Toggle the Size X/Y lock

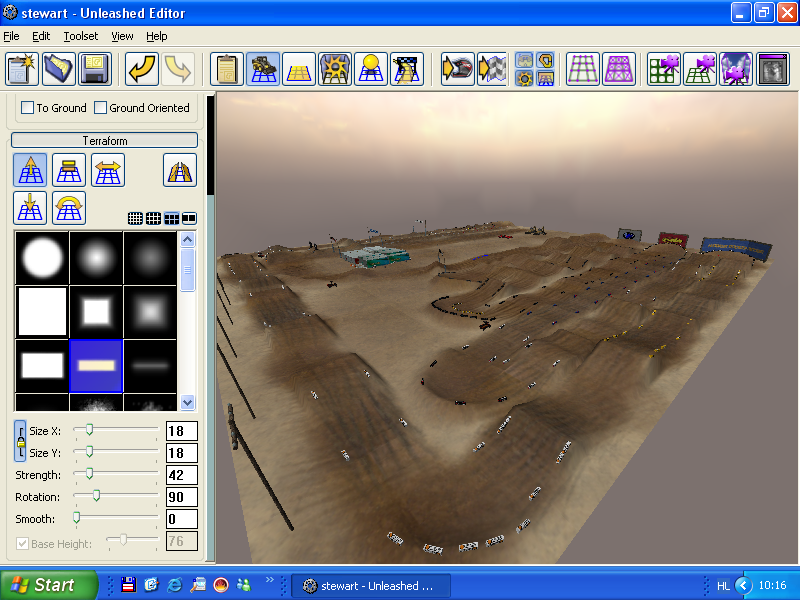(20, 441)
